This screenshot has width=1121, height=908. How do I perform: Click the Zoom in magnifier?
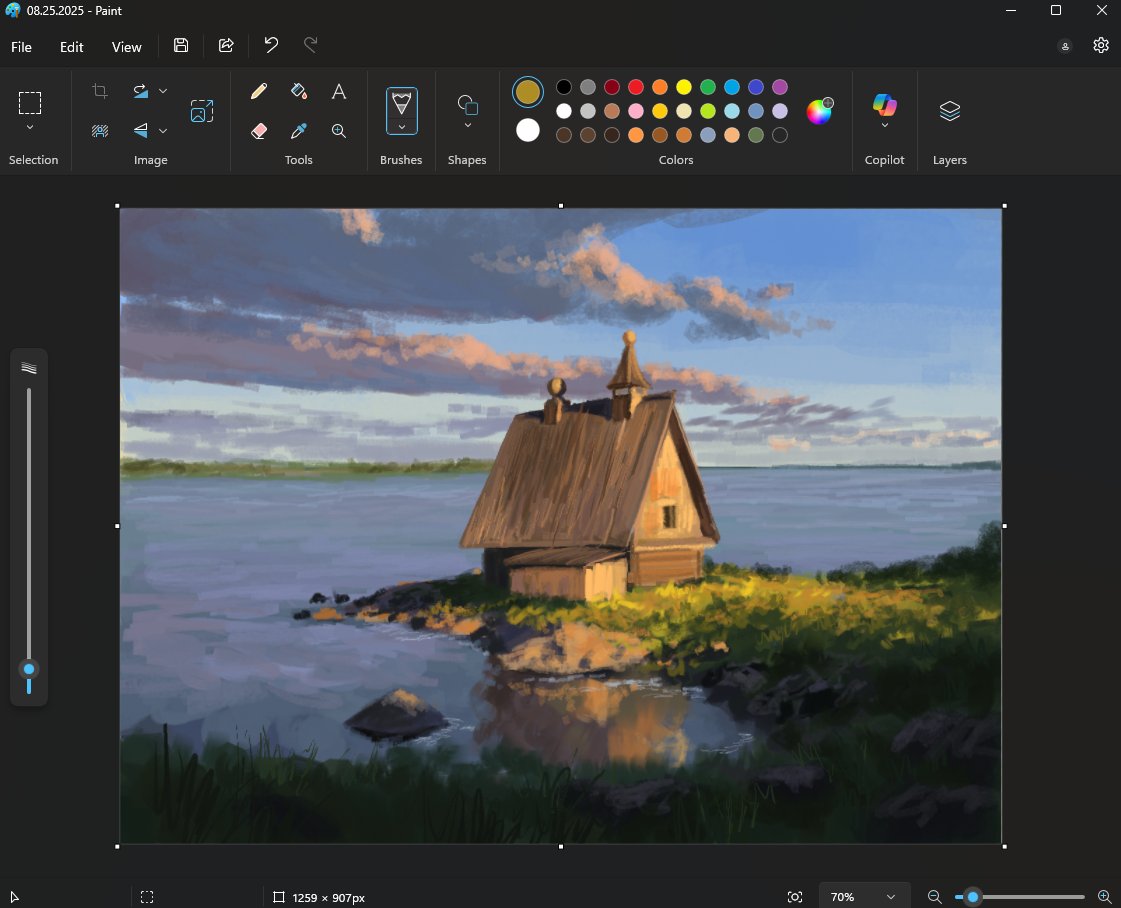coord(1105,897)
